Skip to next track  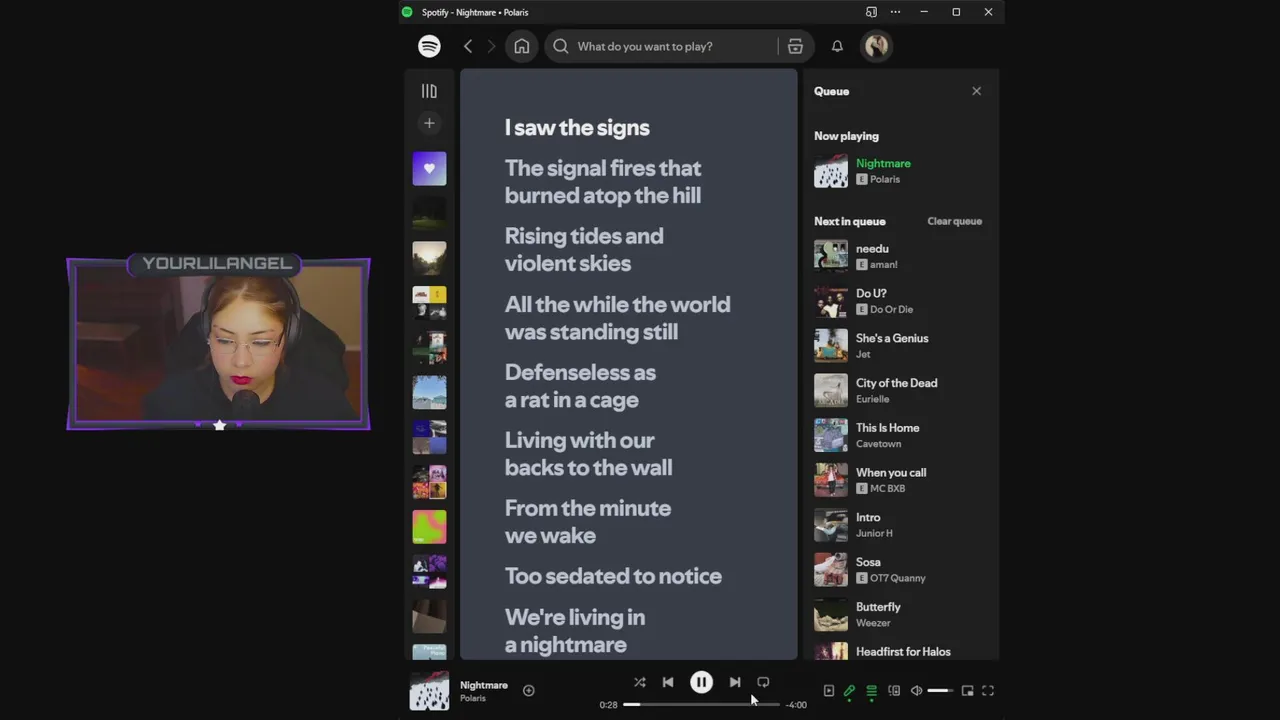point(735,682)
